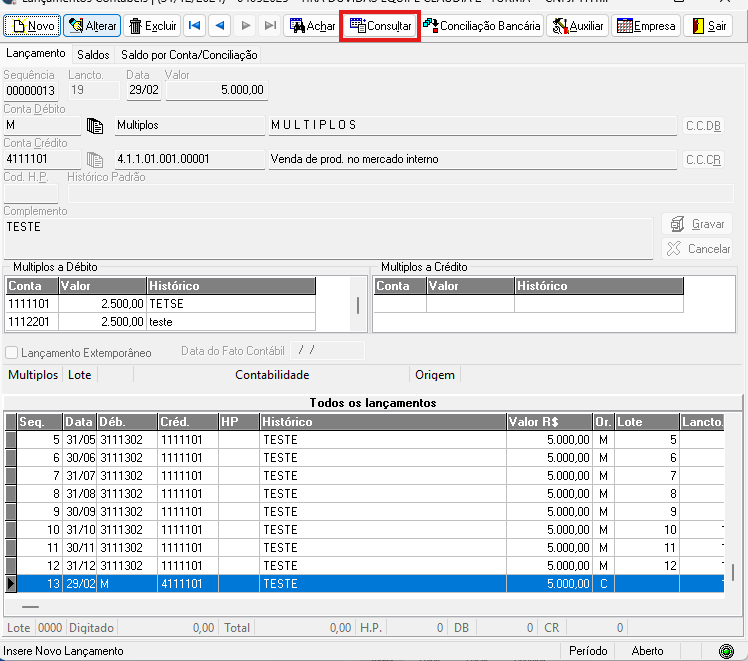
Task: Click Lote column header in grid
Action: (x=646, y=422)
